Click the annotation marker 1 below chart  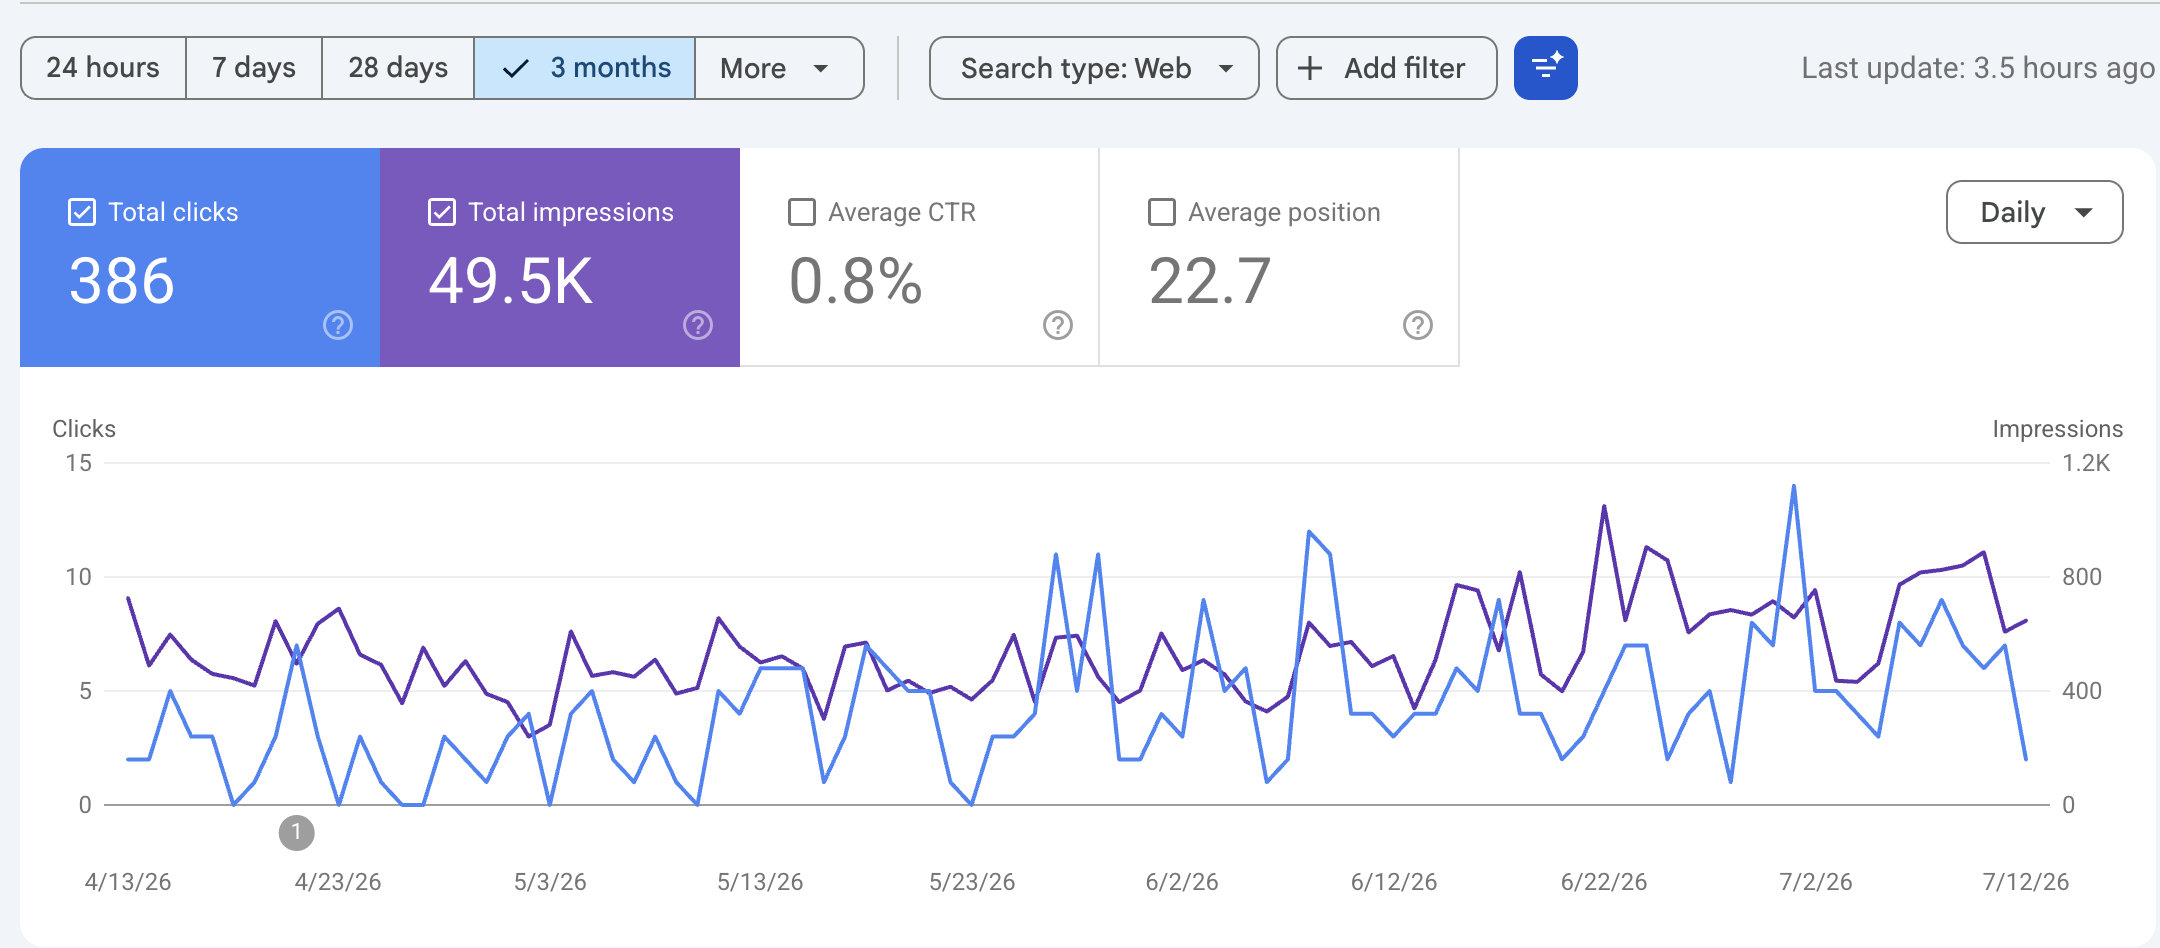(x=296, y=832)
